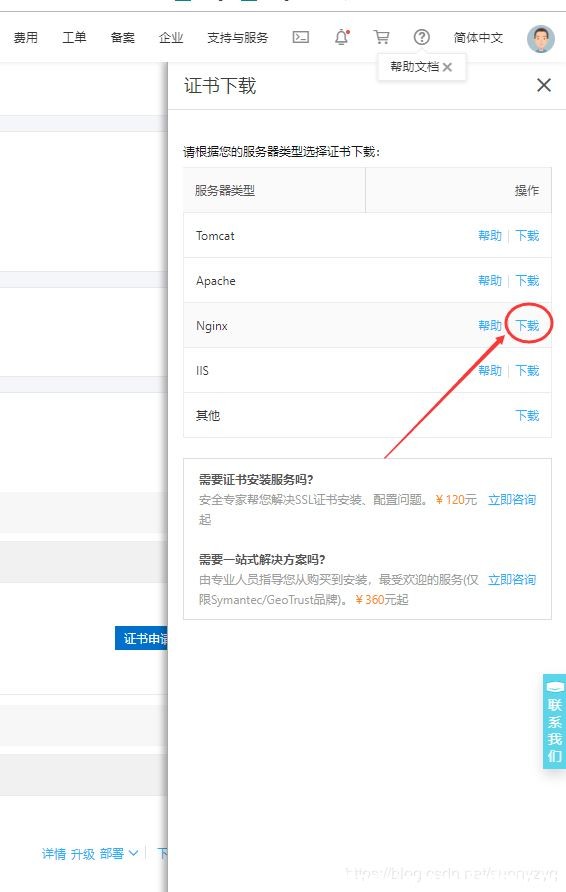Open the 联系我们 floating widget
Image resolution: width=566 pixels, height=892 pixels.
click(555, 721)
